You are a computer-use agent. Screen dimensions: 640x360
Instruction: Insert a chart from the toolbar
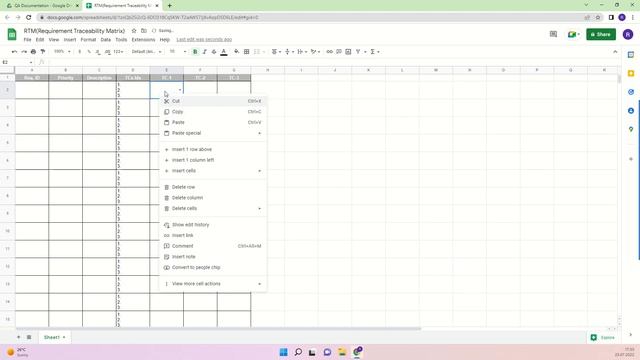(x=348, y=52)
